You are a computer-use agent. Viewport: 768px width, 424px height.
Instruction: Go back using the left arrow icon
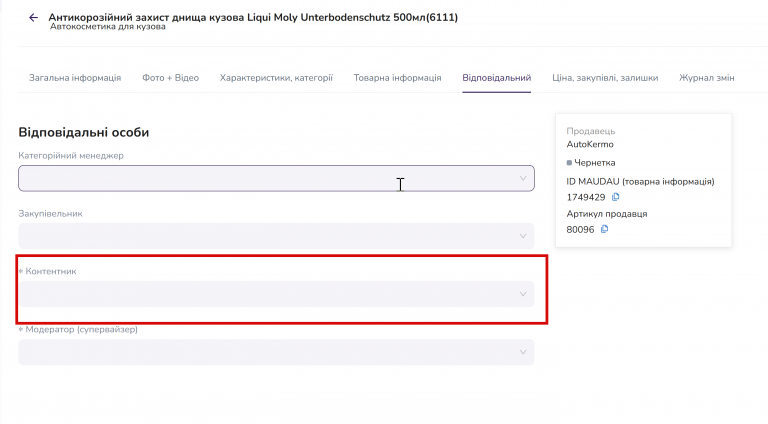point(33,18)
